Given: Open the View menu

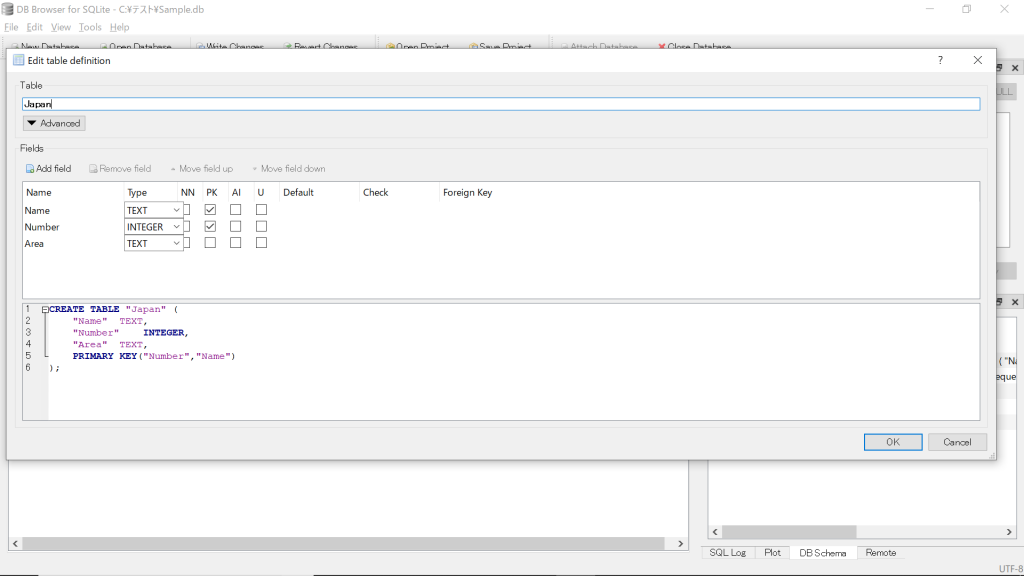Looking at the screenshot, I should point(61,27).
